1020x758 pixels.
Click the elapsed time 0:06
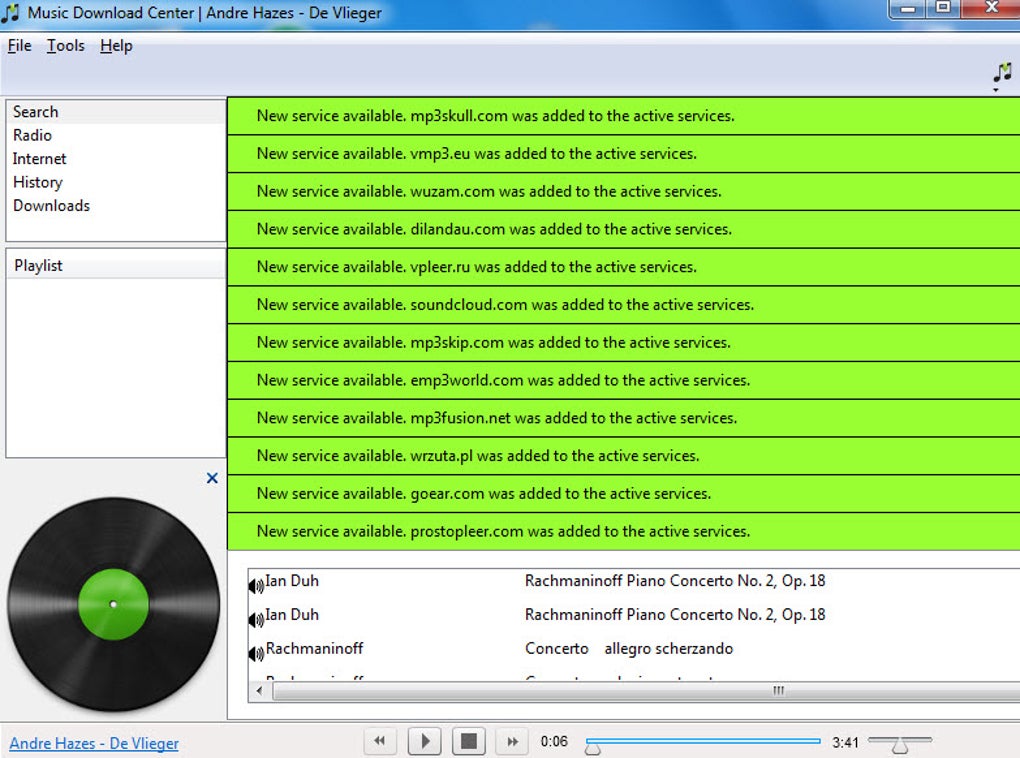click(x=554, y=742)
